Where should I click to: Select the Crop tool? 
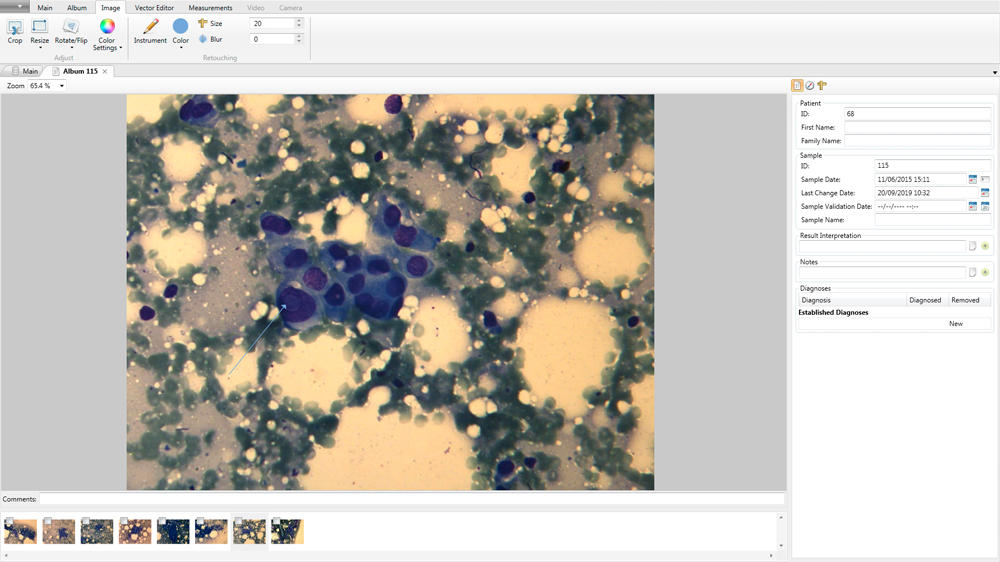pyautogui.click(x=15, y=31)
